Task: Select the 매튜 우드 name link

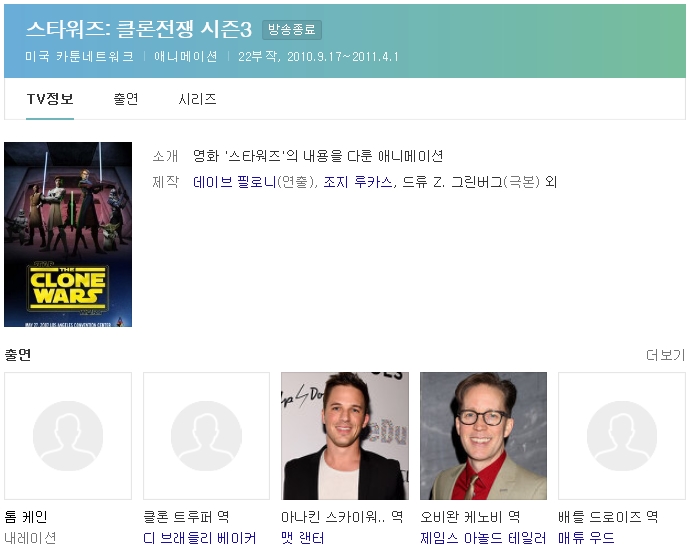Action: pos(586,538)
